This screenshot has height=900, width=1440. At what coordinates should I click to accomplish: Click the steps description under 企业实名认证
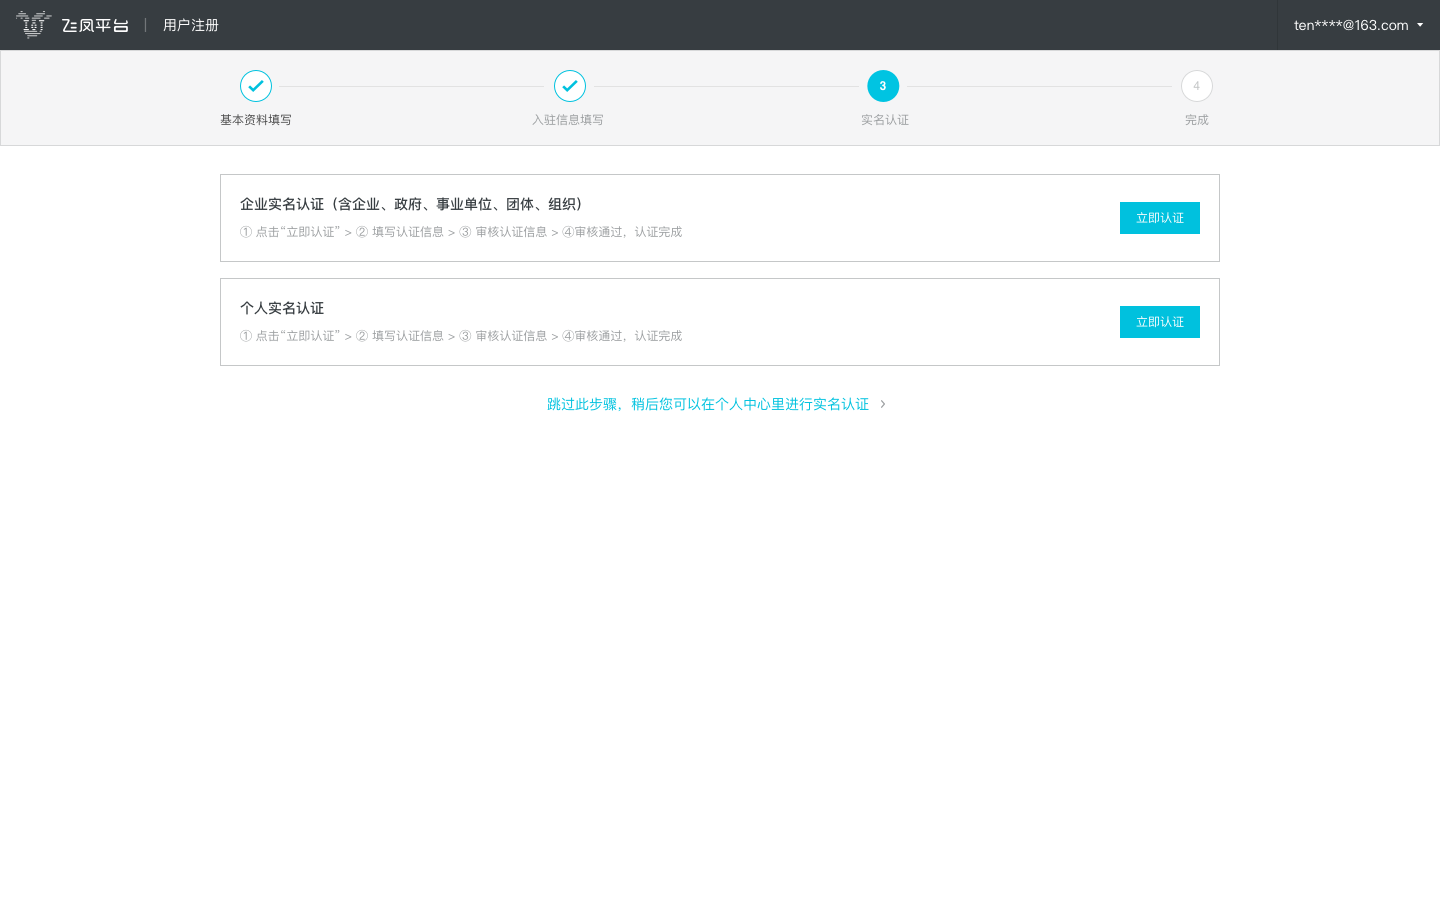point(461,232)
